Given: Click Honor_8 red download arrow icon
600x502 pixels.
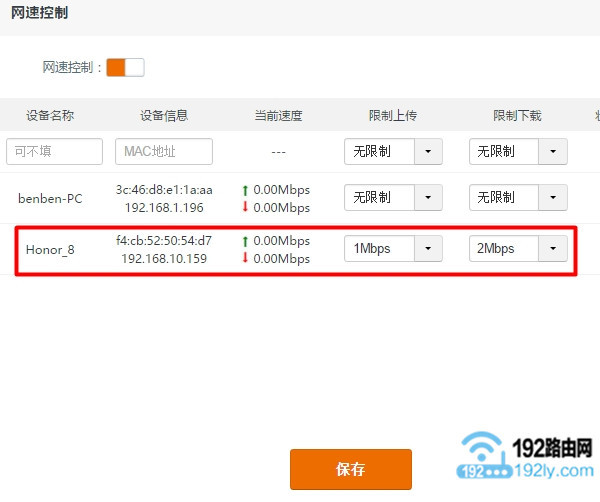Looking at the screenshot, I should pyautogui.click(x=245, y=259).
